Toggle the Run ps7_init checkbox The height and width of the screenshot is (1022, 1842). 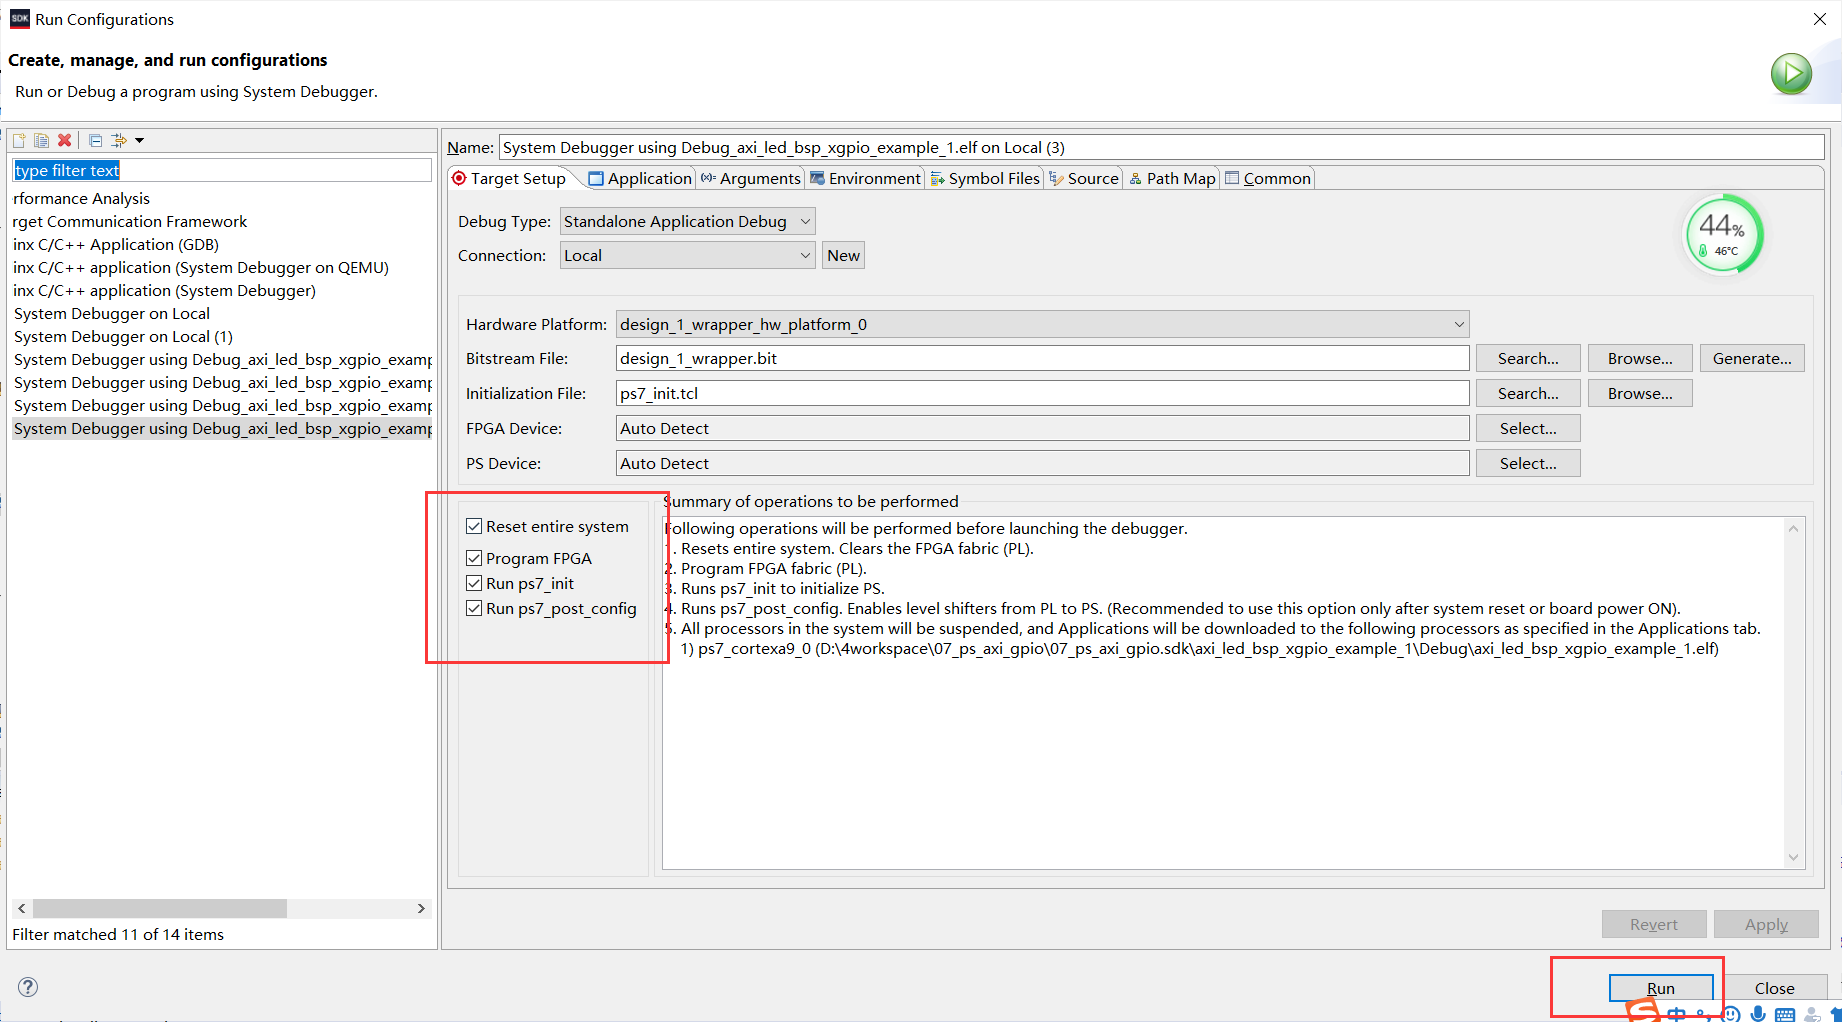coord(474,583)
